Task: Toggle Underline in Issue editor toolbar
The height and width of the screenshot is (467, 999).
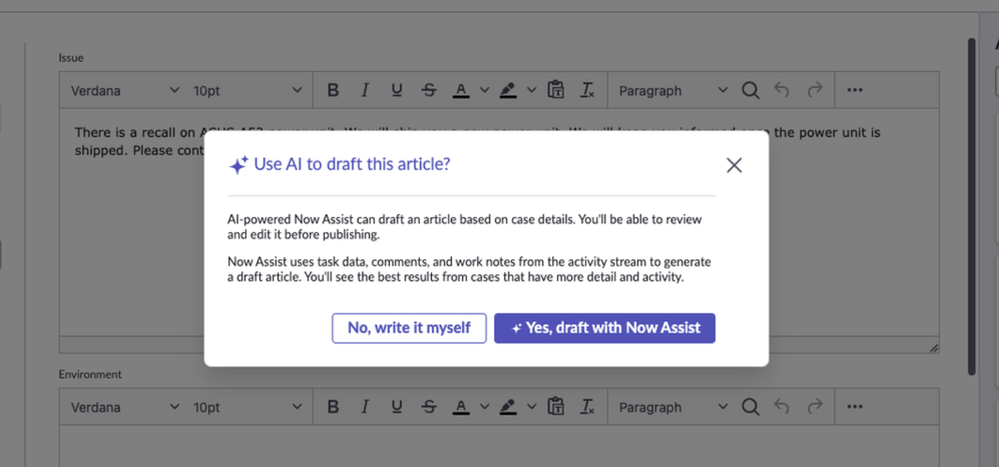Action: click(x=397, y=90)
